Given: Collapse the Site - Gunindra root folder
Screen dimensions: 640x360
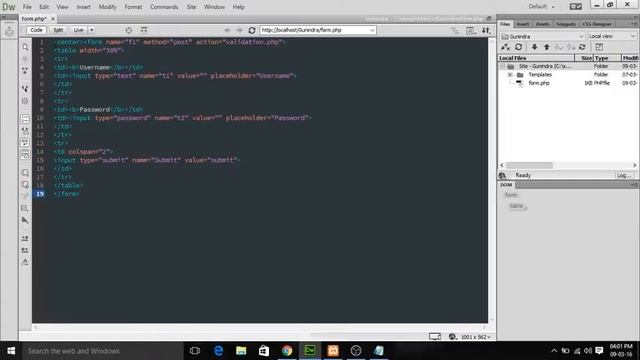Looking at the screenshot, I should click(x=503, y=66).
